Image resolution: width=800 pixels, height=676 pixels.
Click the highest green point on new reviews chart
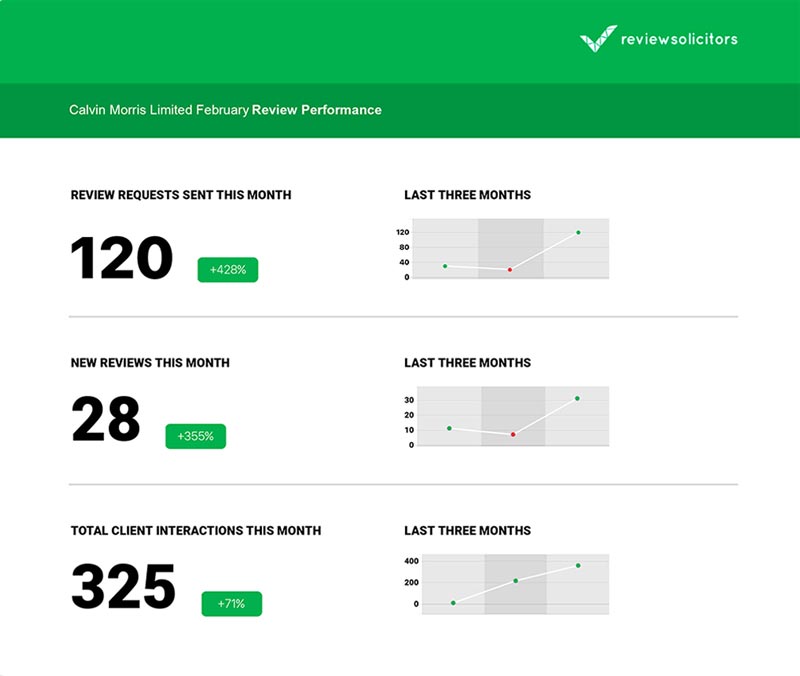pyautogui.click(x=577, y=398)
